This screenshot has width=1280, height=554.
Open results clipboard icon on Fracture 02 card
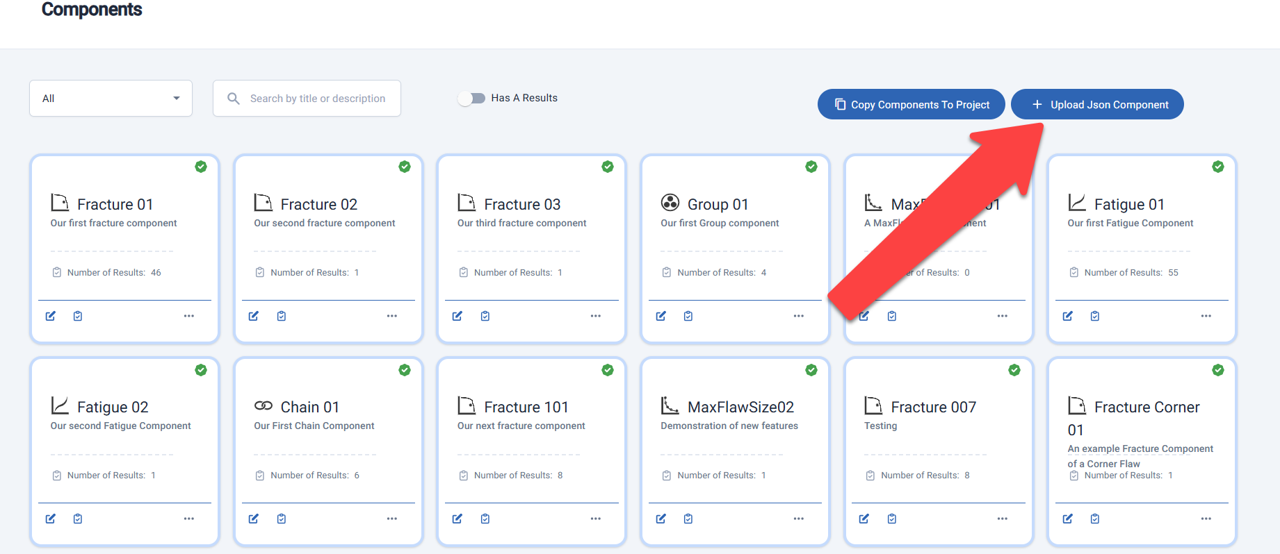[x=281, y=316]
